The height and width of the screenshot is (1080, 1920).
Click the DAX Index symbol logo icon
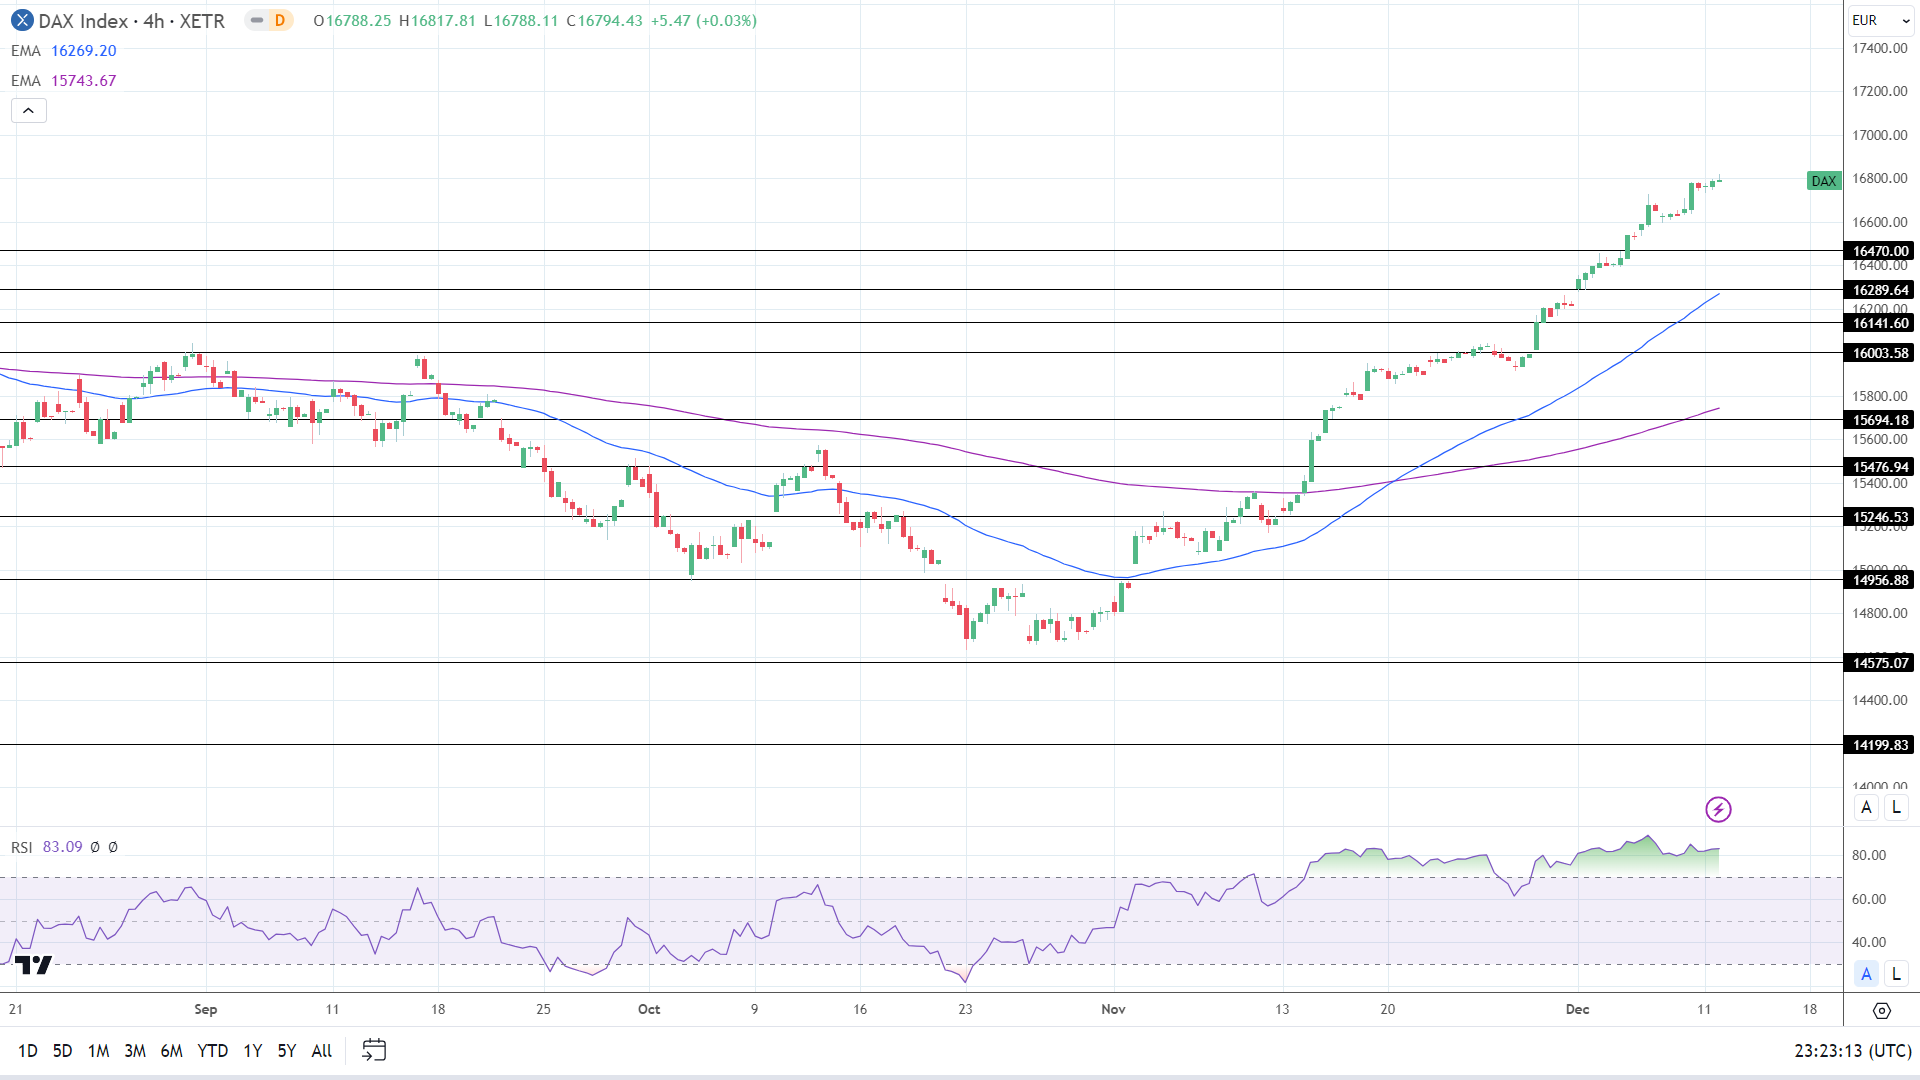[22, 20]
